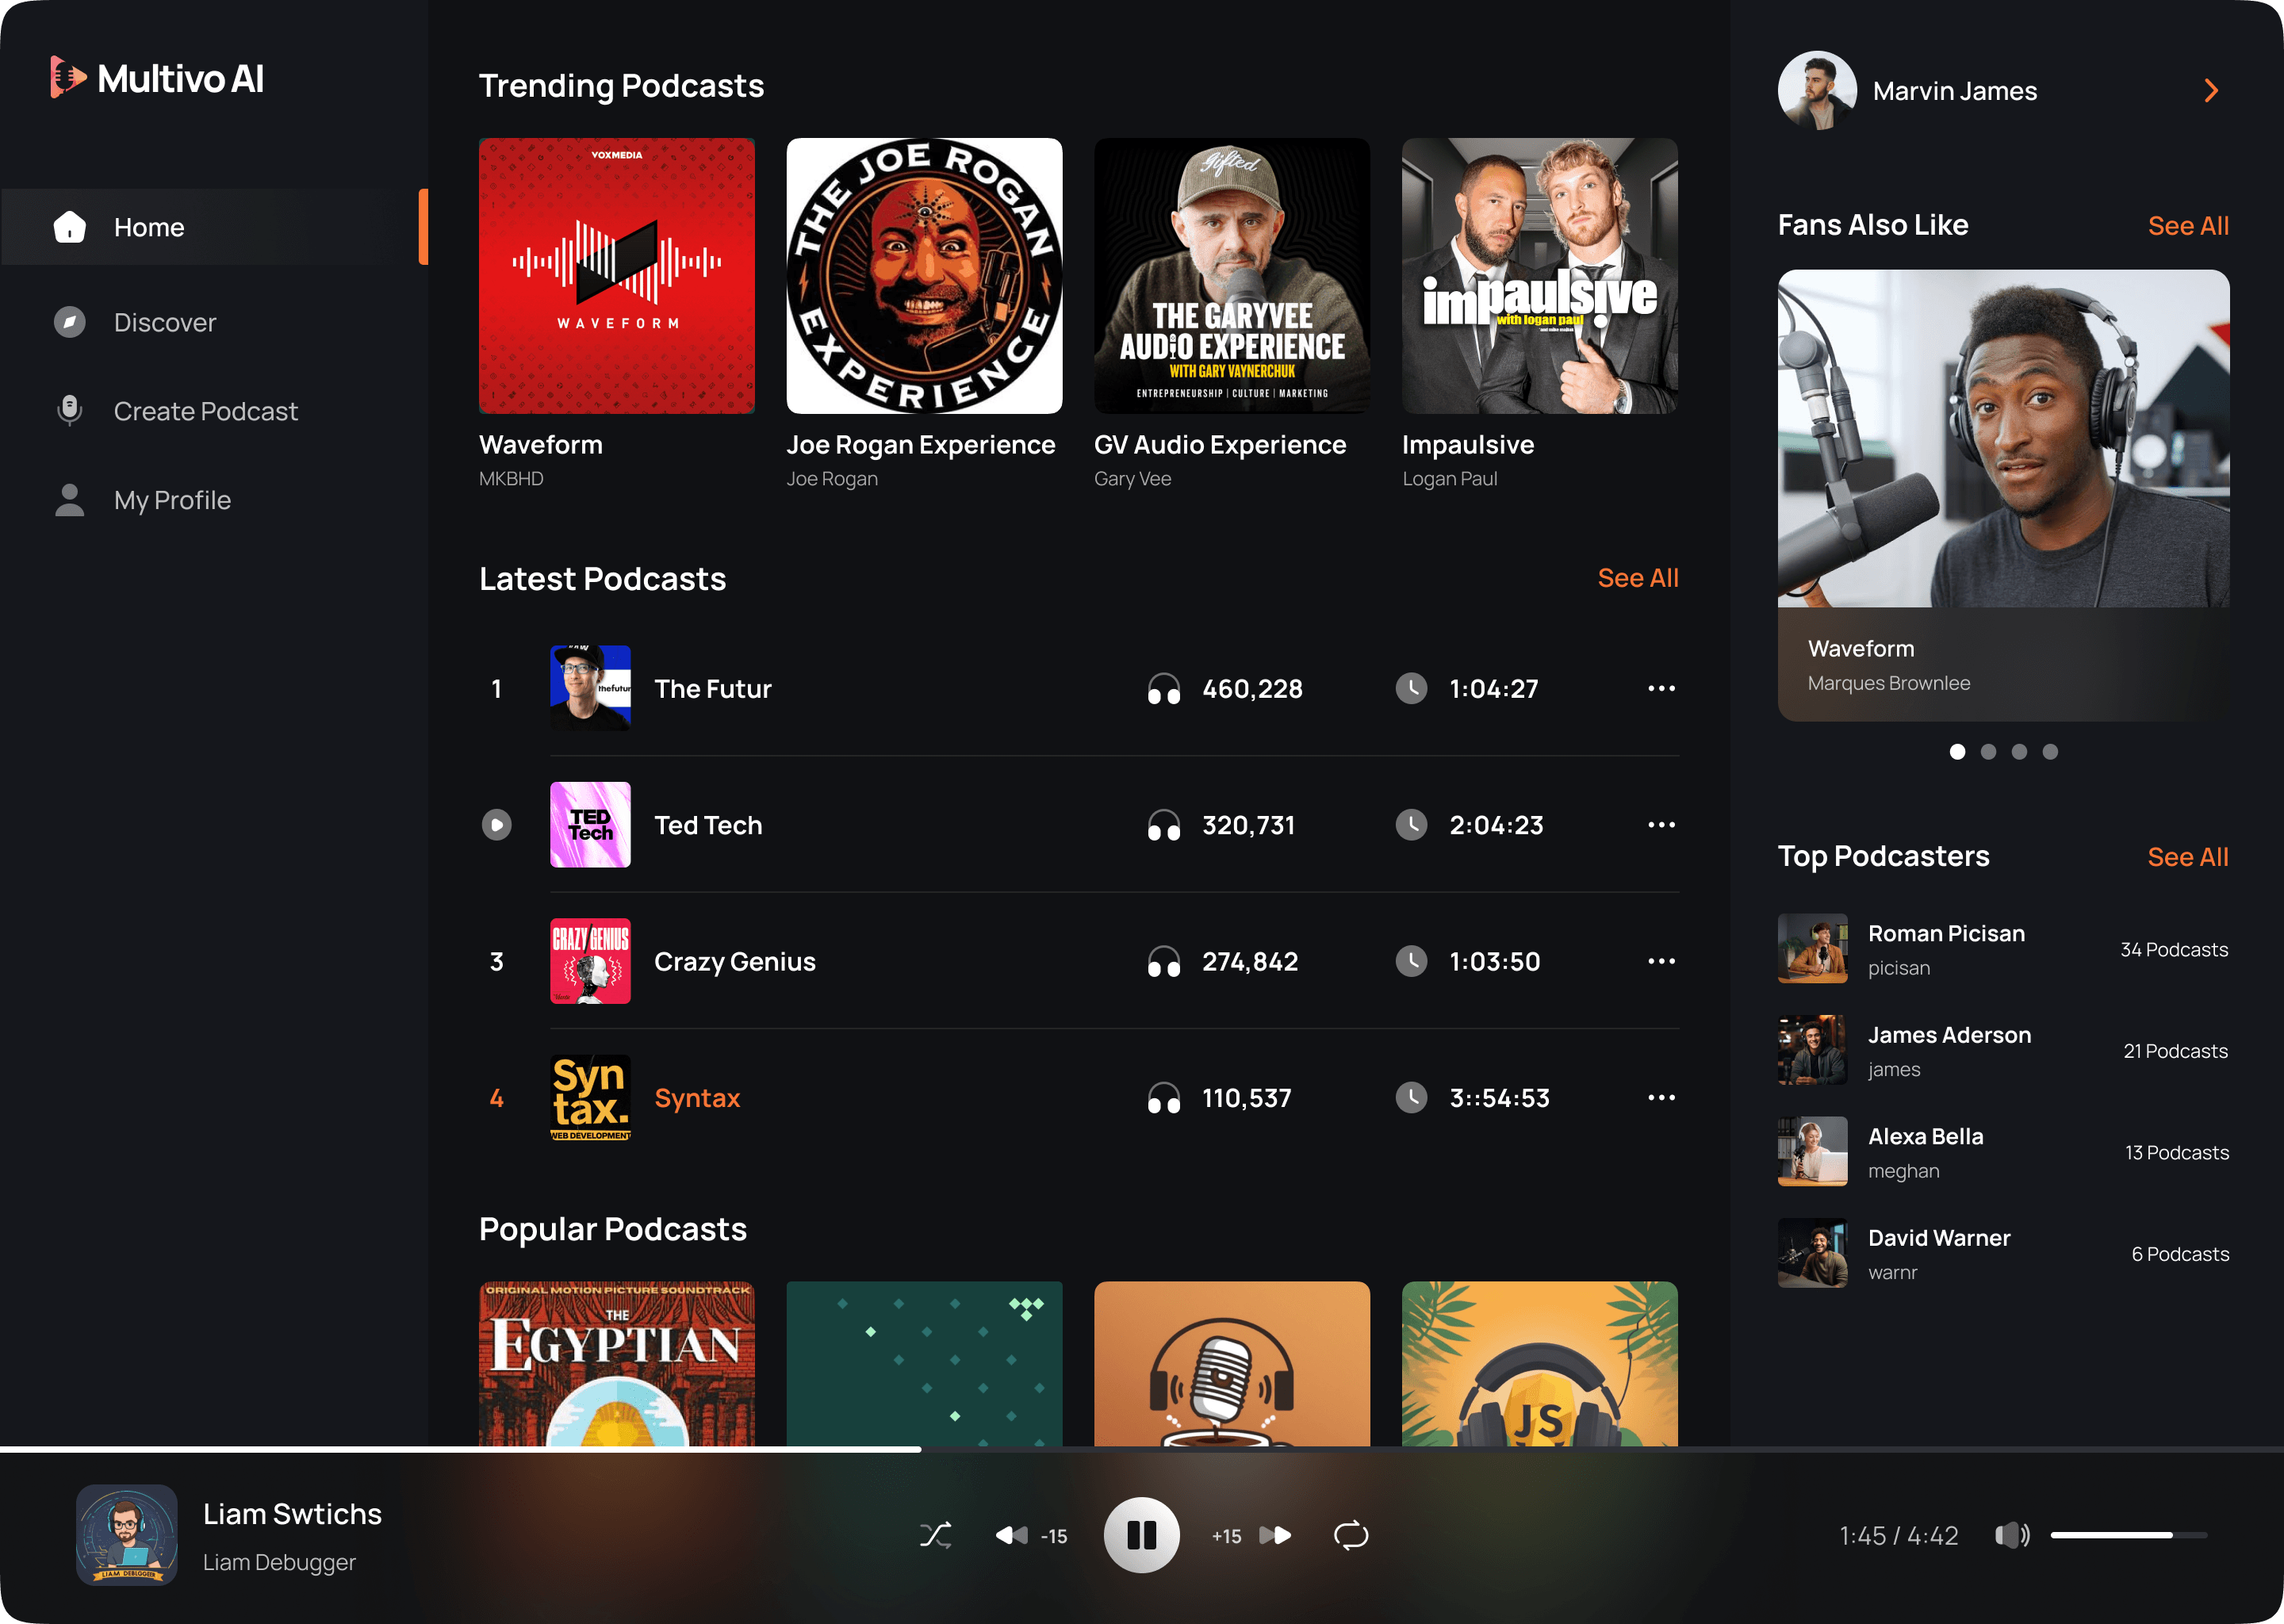The image size is (2284, 1624).
Task: Open more options for Syntax
Action: coord(1661,1098)
